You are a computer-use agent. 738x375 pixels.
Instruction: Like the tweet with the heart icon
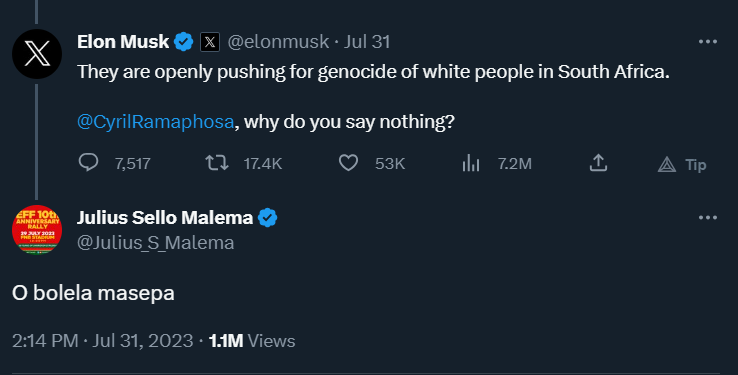tap(348, 163)
